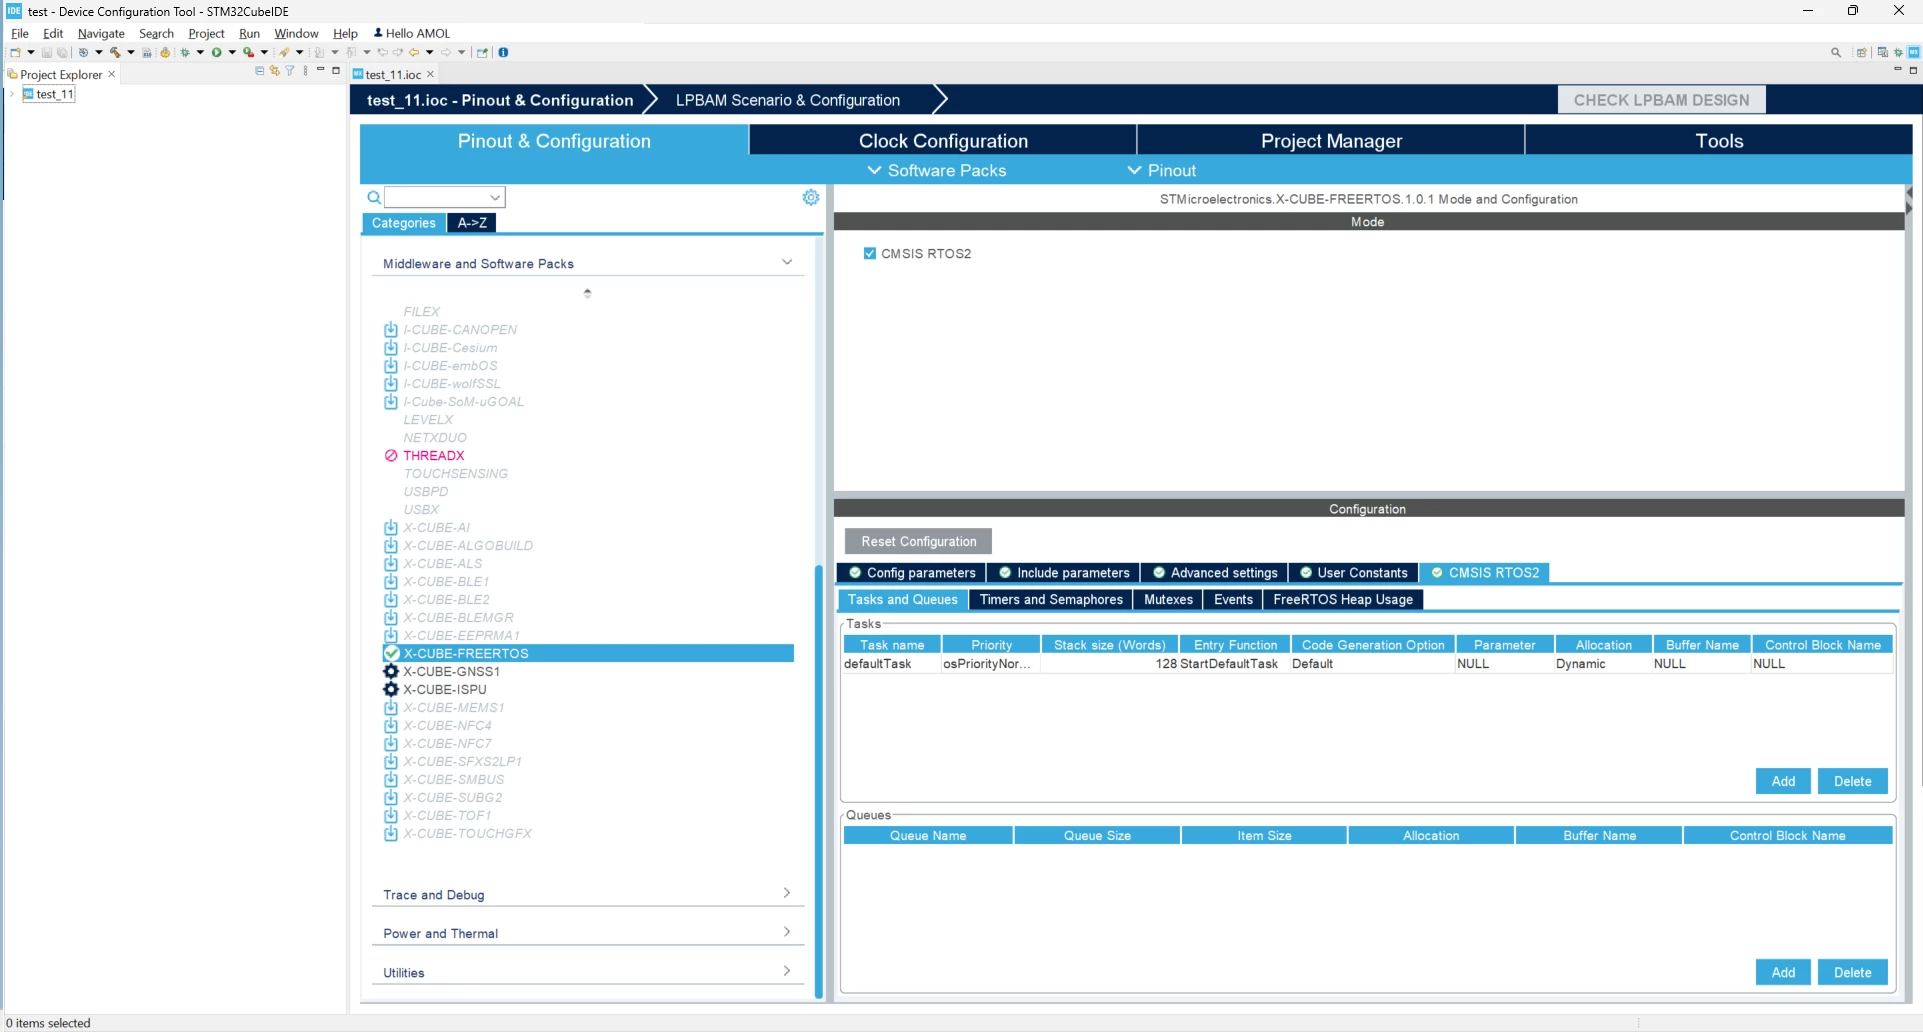Click Delete button in Queues section
This screenshot has height=1032, width=1923.
1852,973
